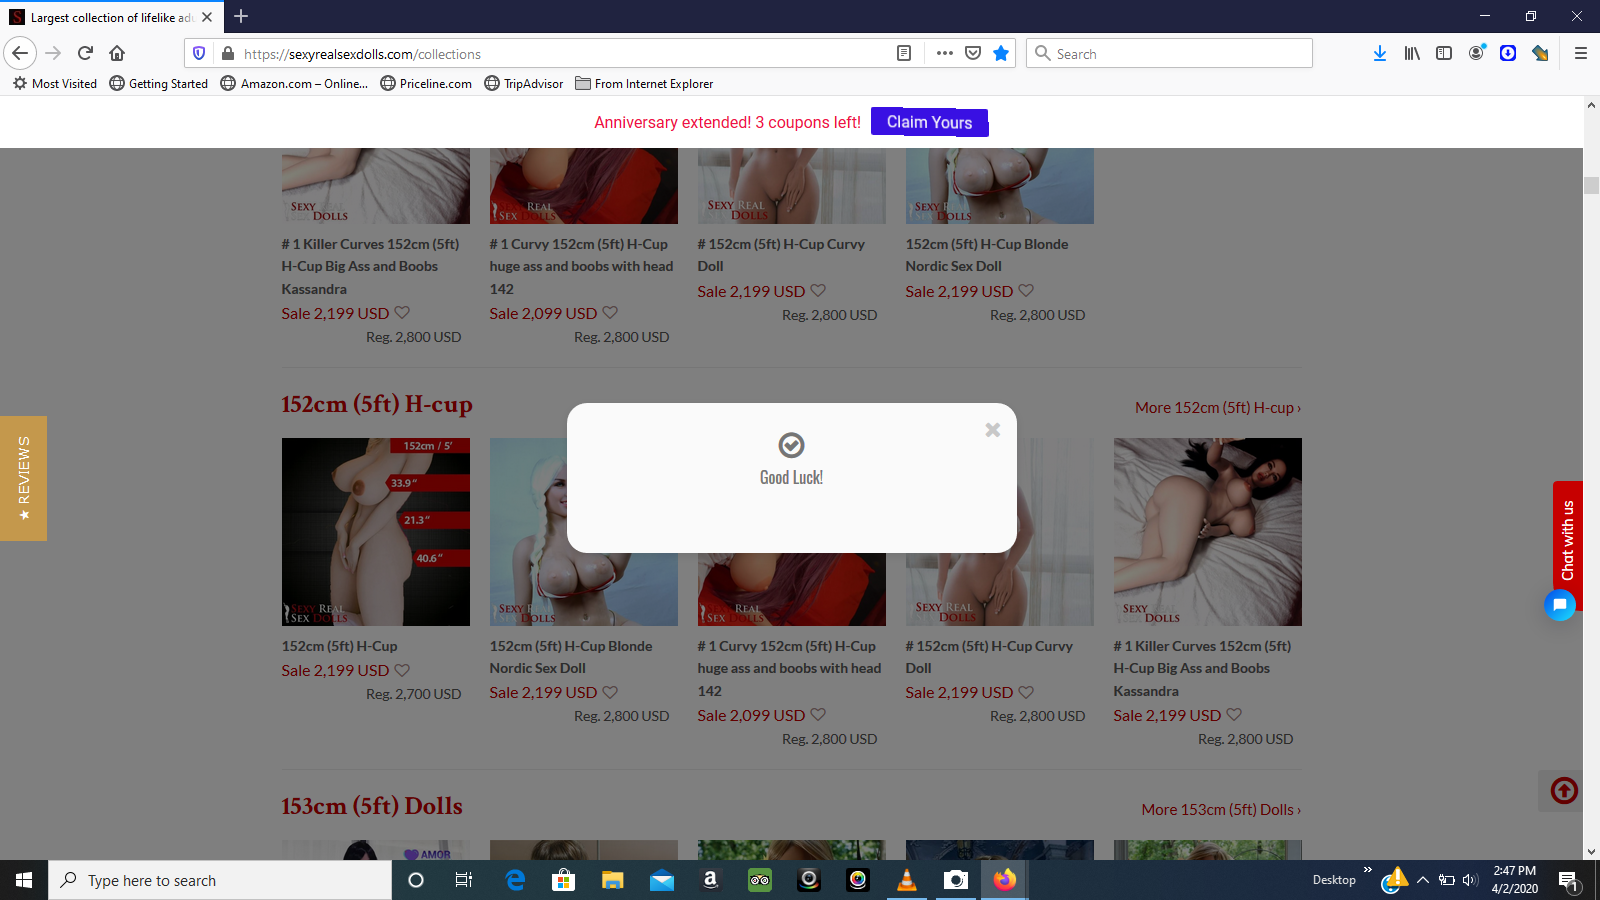The image size is (1600, 900).
Task: Toggle wishlist heart for Blonde Nordic item in H-cup section
Action: (610, 692)
